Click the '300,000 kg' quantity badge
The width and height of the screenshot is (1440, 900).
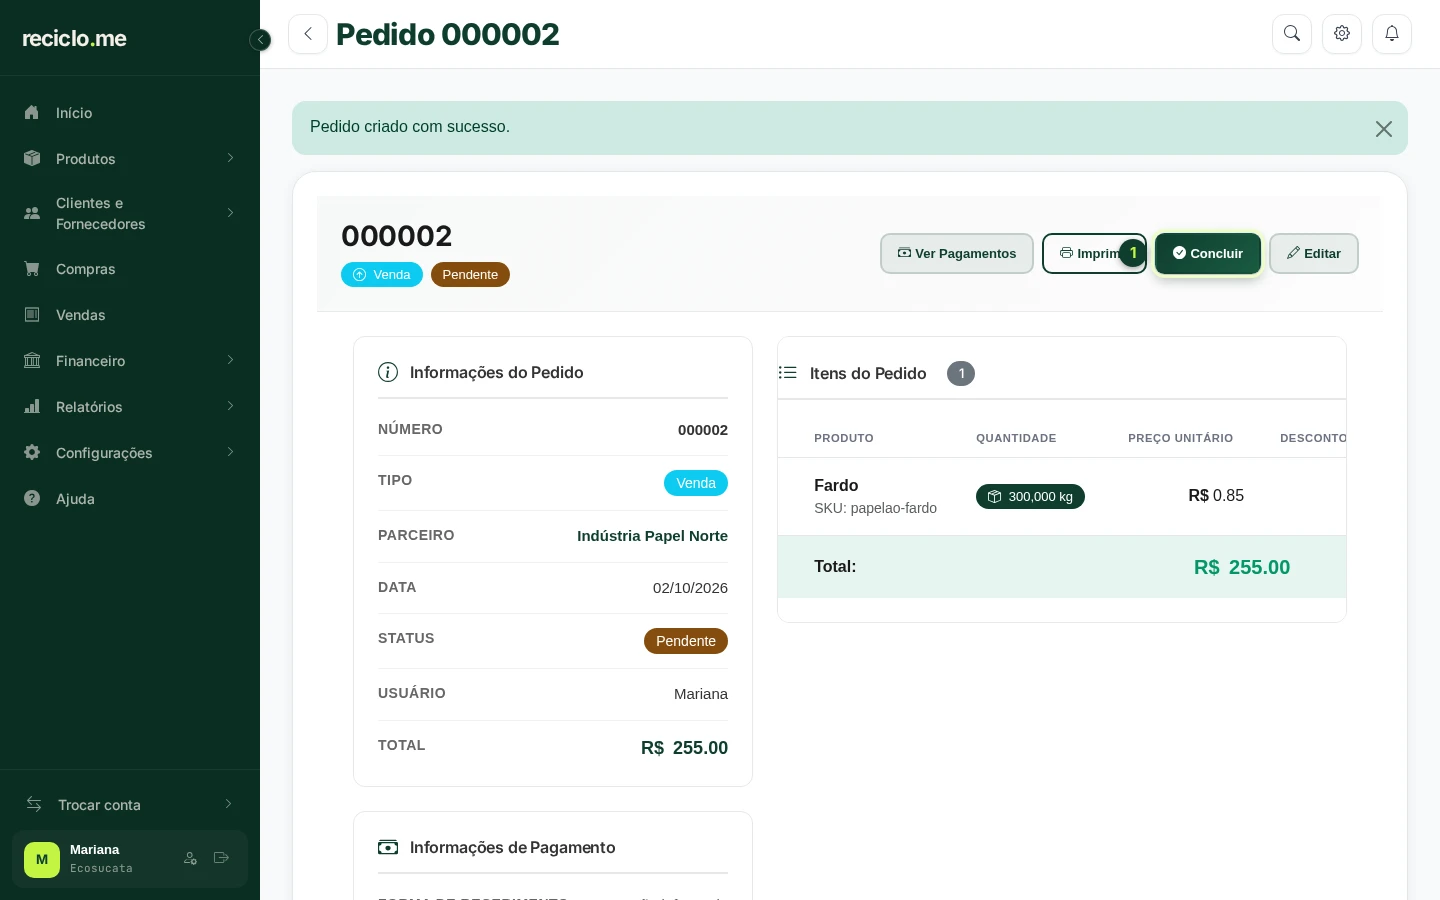[1030, 497]
